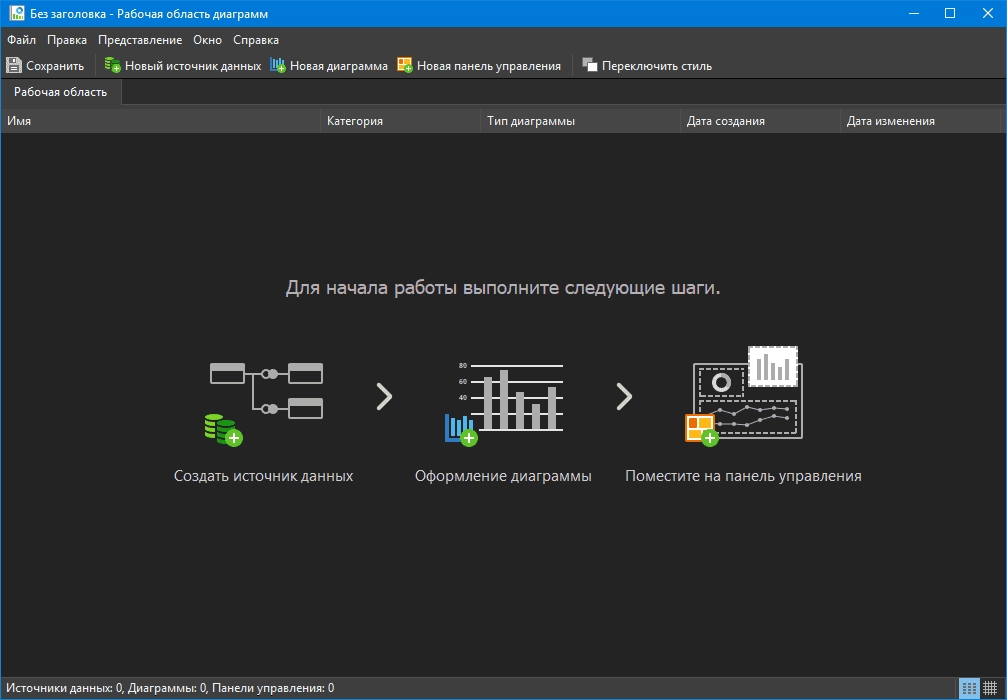The image size is (1007, 700).
Task: Sort by the Категория column header
Action: 400,121
